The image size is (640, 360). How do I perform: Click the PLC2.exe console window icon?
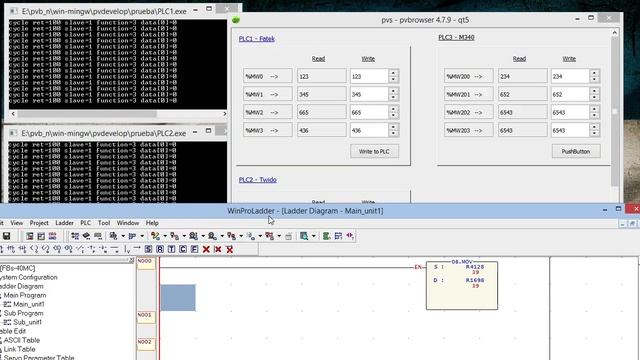(13, 133)
